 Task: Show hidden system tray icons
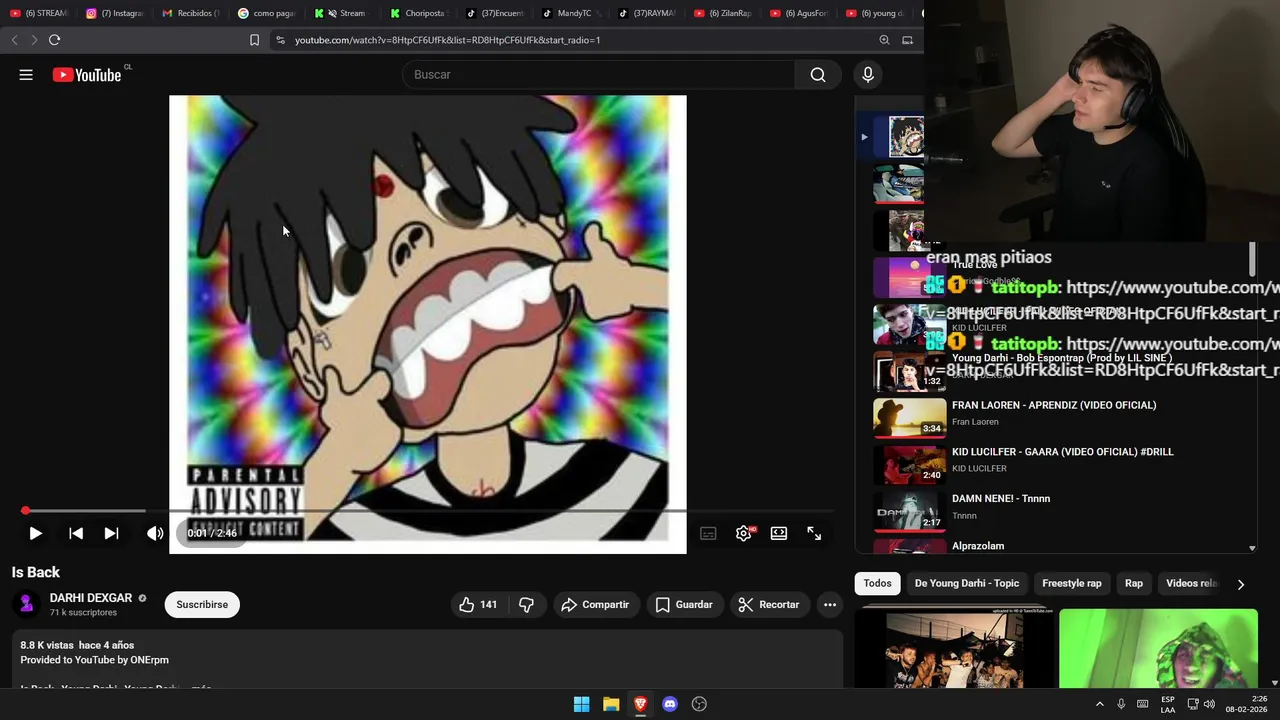(1099, 704)
